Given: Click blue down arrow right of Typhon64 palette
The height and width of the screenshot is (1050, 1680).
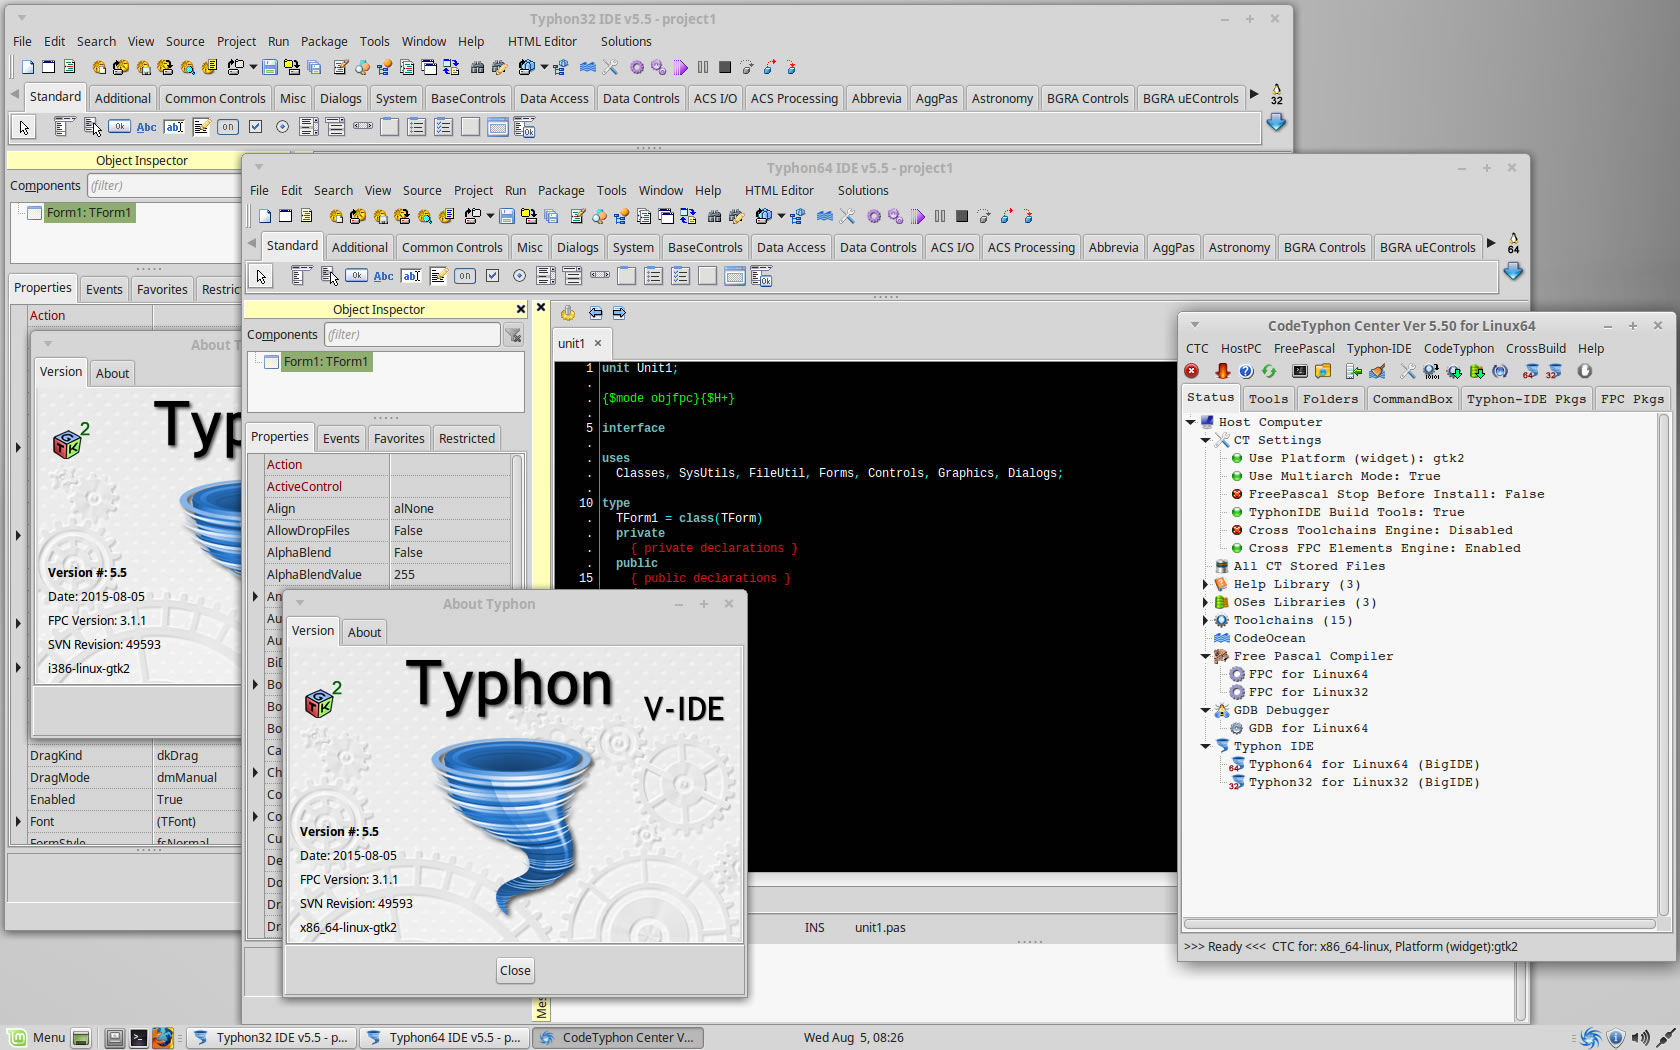Looking at the screenshot, I should point(1513,271).
